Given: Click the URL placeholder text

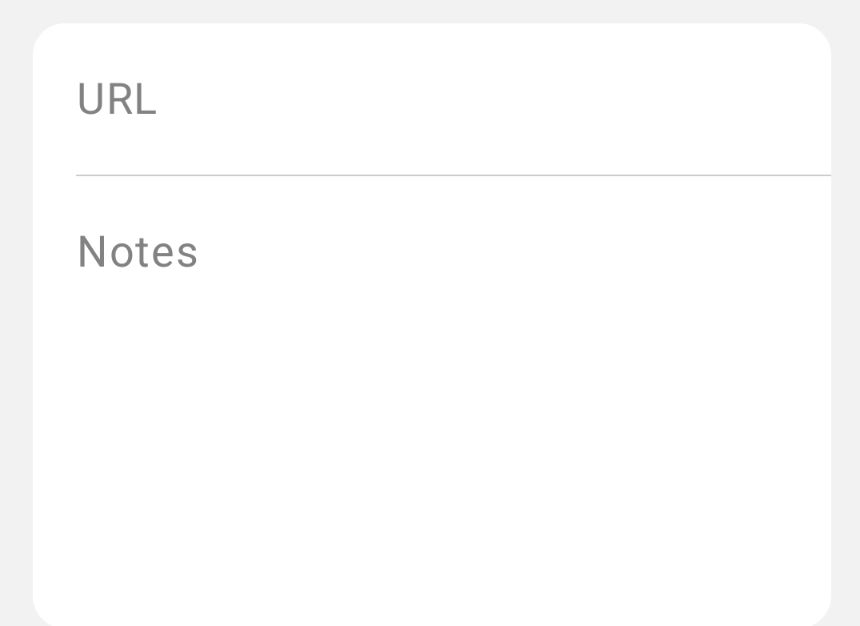Looking at the screenshot, I should tap(116, 99).
